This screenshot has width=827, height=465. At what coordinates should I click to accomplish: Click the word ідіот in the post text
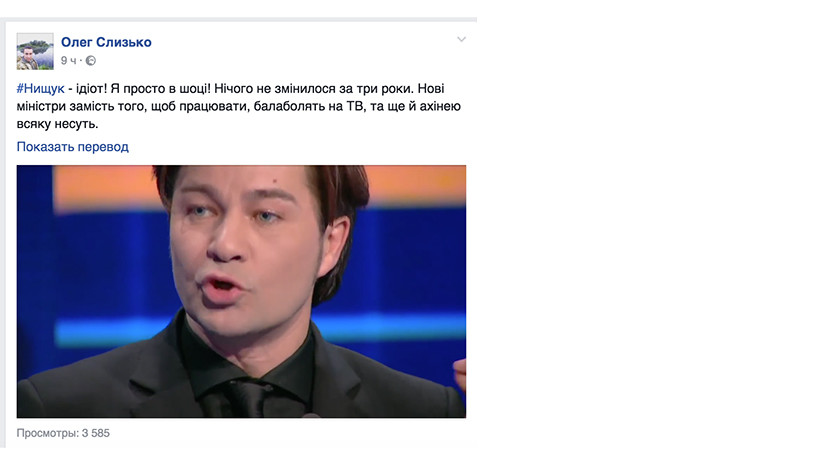[91, 89]
